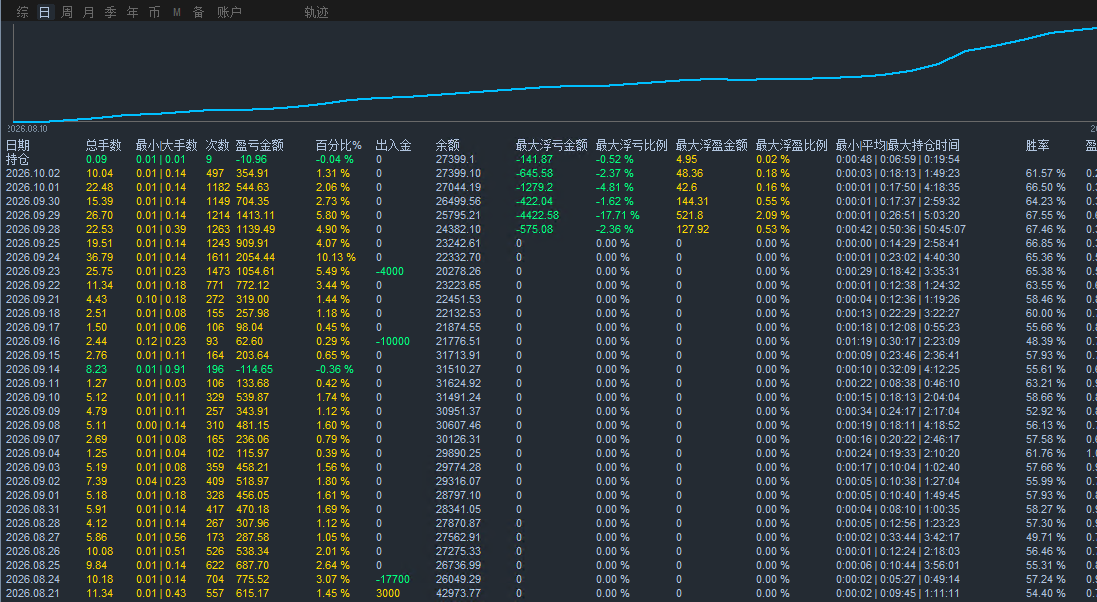1097x602 pixels.
Task: Select the 521.8 floating profit value
Action: tap(690, 216)
